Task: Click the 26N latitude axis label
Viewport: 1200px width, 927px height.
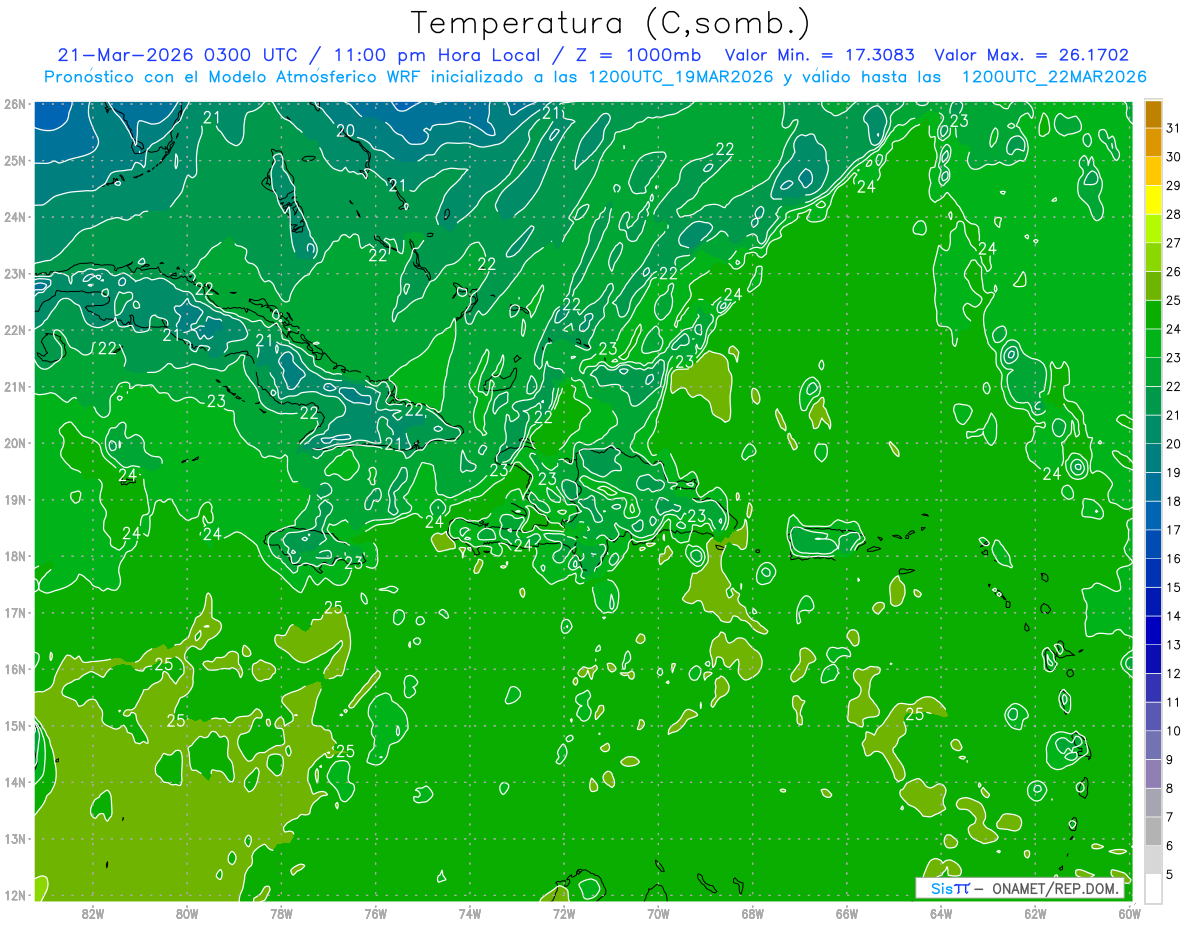Action: 15,104
